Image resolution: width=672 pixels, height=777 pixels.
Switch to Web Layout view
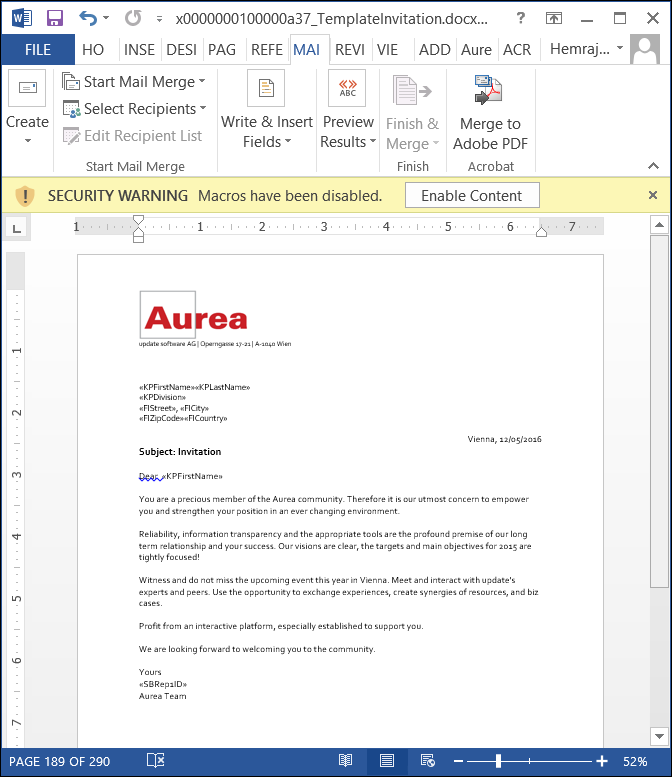[427, 761]
